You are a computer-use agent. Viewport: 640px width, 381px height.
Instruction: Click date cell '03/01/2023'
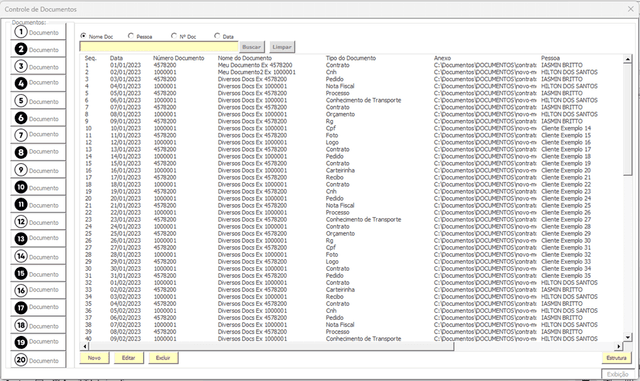[x=125, y=79]
